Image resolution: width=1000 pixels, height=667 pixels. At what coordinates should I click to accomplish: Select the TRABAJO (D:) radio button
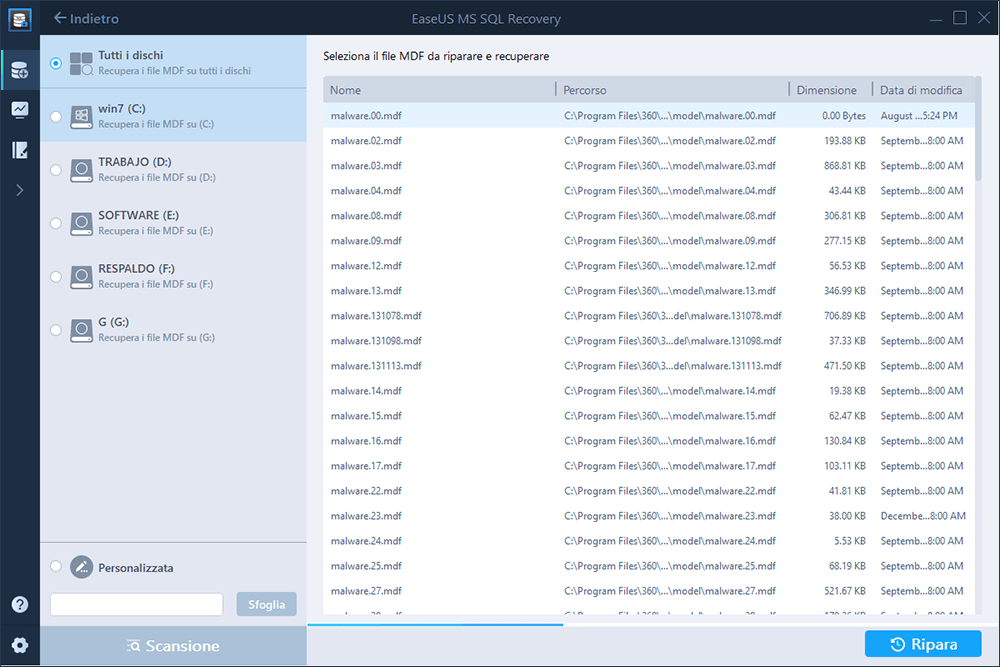56,170
